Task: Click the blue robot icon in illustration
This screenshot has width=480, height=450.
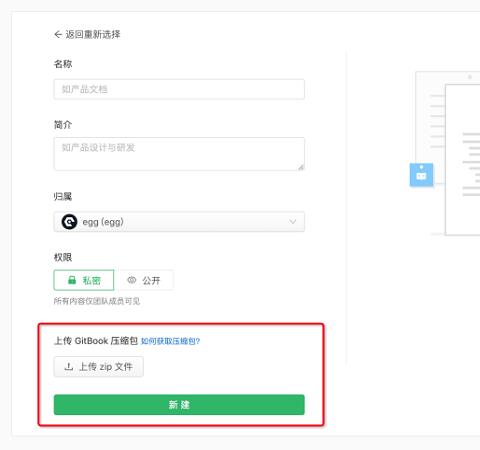Action: pyautogui.click(x=421, y=175)
